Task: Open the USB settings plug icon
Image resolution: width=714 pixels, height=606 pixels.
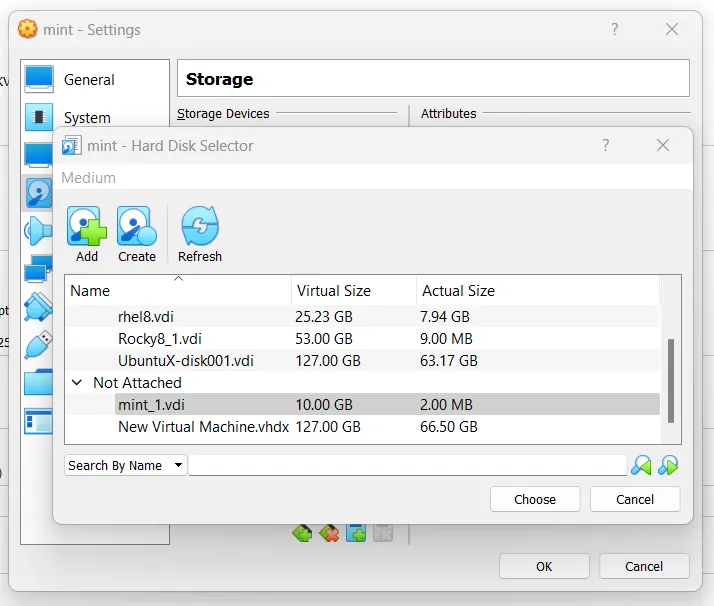Action: click(39, 345)
